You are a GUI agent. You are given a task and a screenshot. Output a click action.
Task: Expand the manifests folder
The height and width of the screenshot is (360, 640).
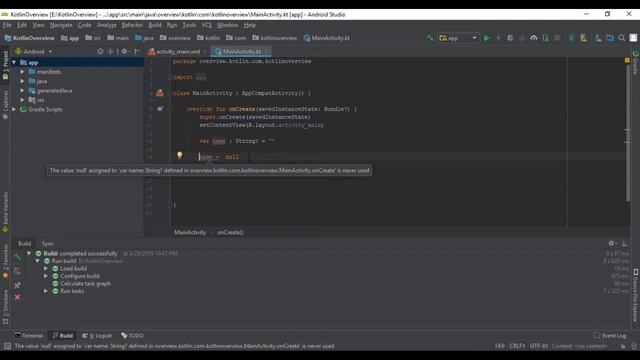(x=22, y=72)
